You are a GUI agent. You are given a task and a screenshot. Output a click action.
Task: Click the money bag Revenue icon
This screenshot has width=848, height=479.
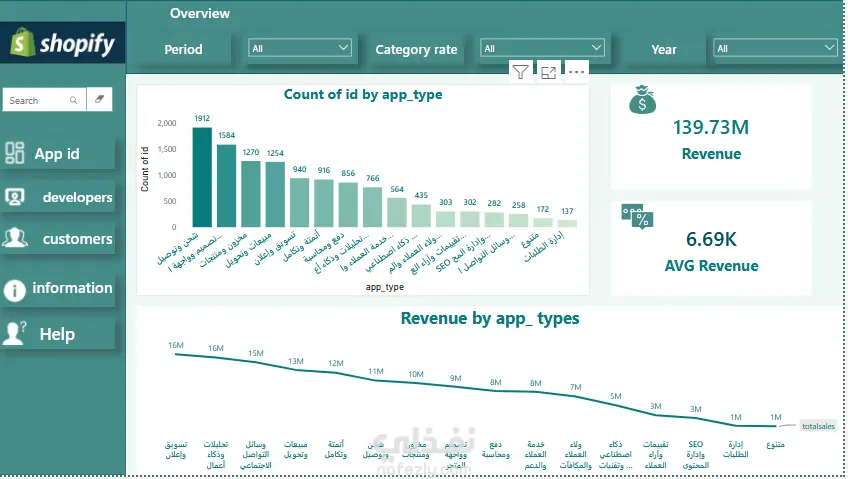642,99
